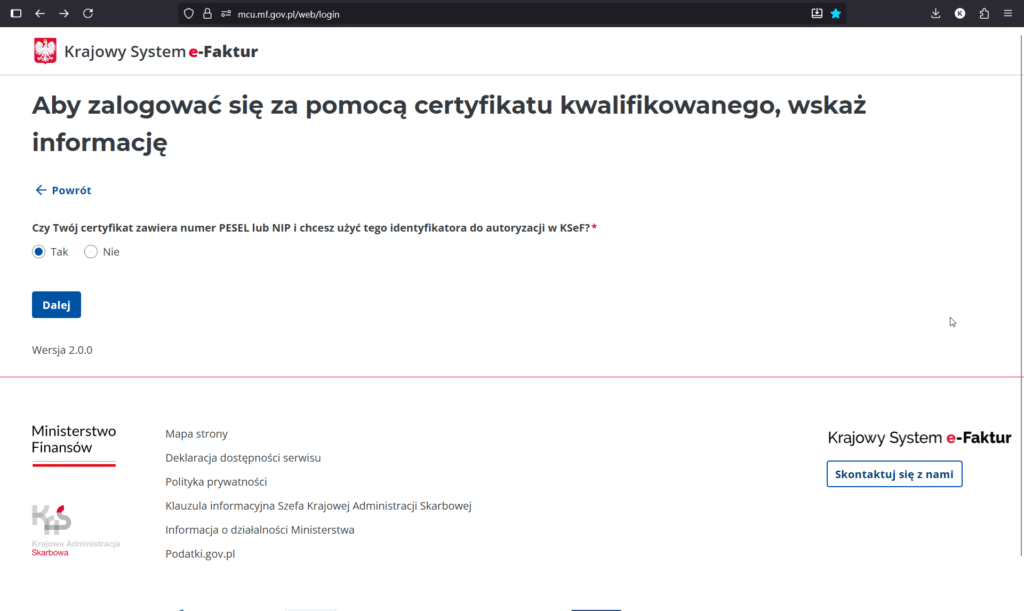This screenshot has height=611, width=1024.
Task: Reload the page with the refresh icon
Action: (88, 13)
